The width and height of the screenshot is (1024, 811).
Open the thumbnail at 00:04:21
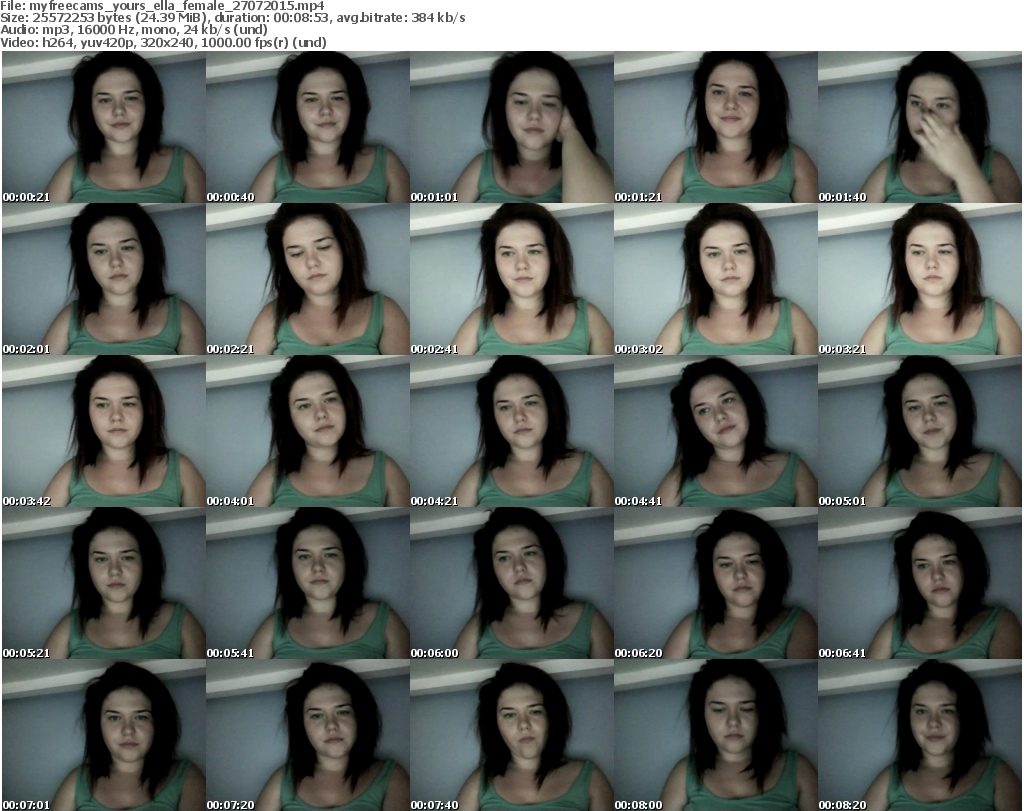pyautogui.click(x=511, y=431)
